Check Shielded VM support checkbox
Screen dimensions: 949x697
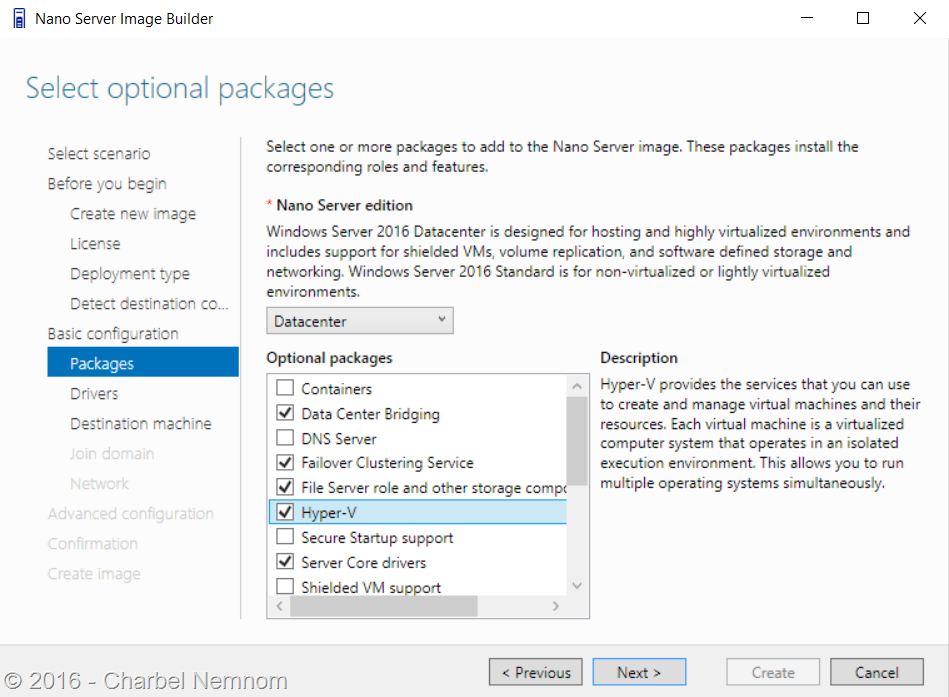[x=285, y=586]
